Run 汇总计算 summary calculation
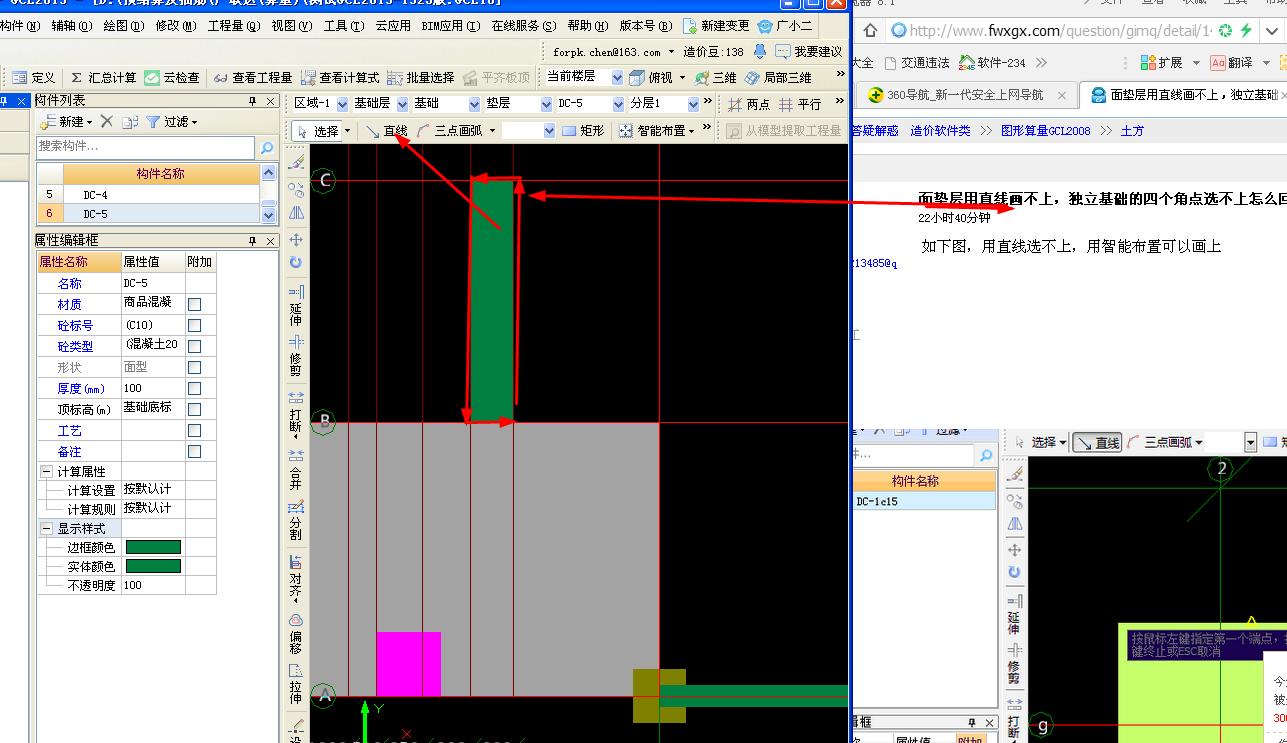The width and height of the screenshot is (1287, 743). pos(103,77)
